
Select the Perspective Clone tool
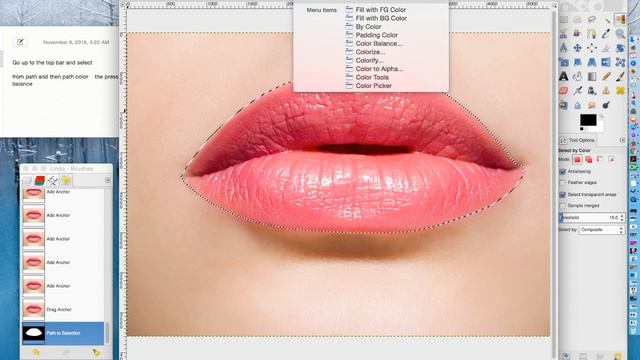point(564,105)
